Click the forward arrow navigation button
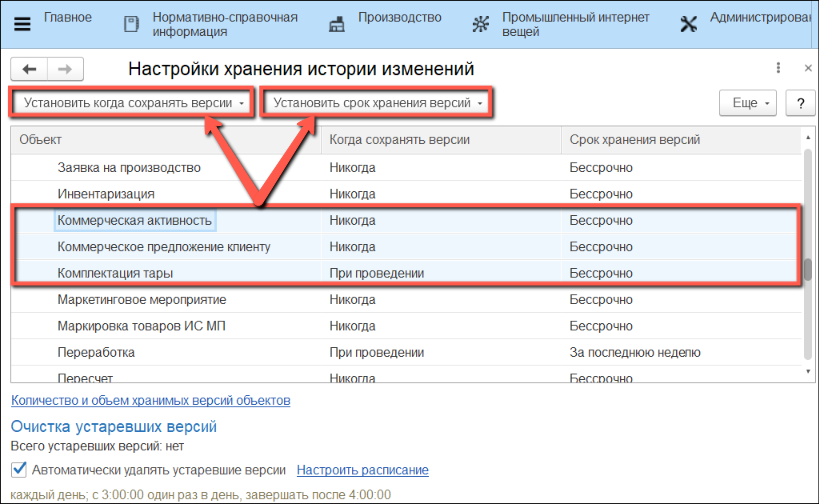This screenshot has width=819, height=504. pos(65,69)
